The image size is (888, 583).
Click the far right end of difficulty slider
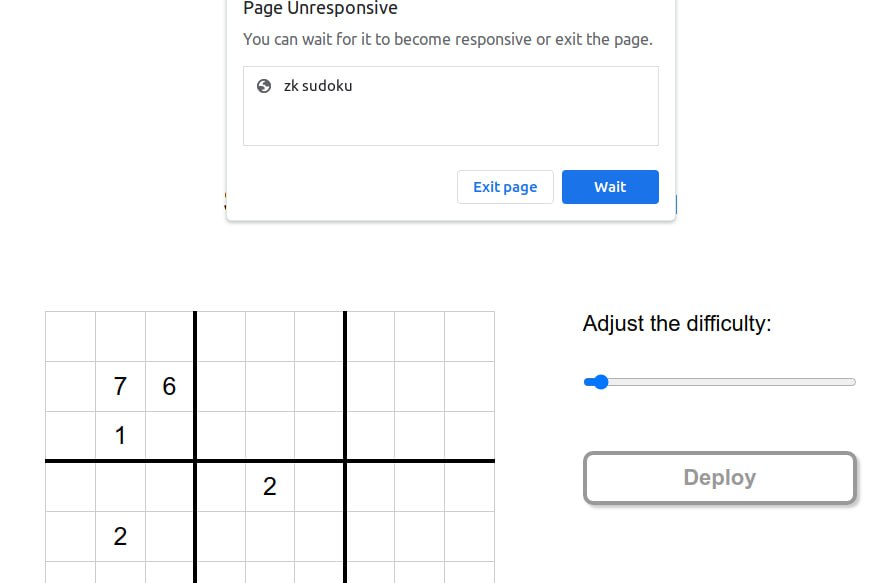[853, 382]
